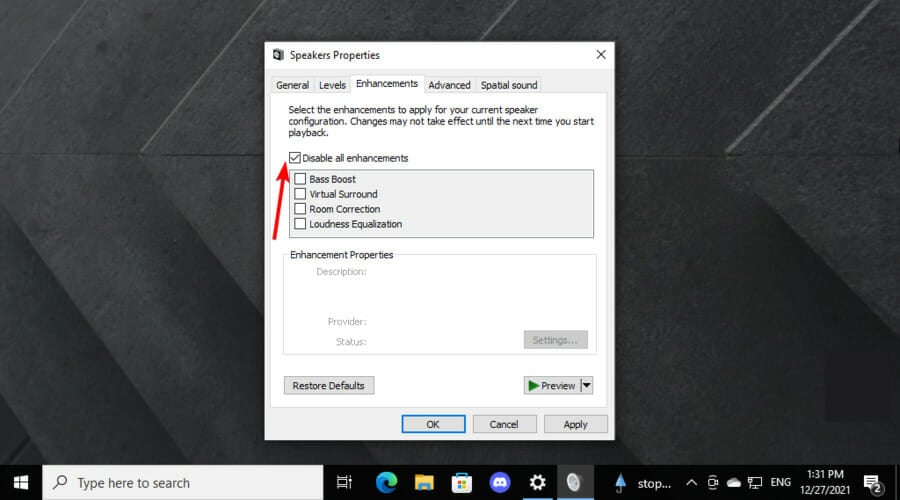This screenshot has height=500, width=900.
Task: Enable Loudness Equalization checkbox
Action: click(300, 224)
